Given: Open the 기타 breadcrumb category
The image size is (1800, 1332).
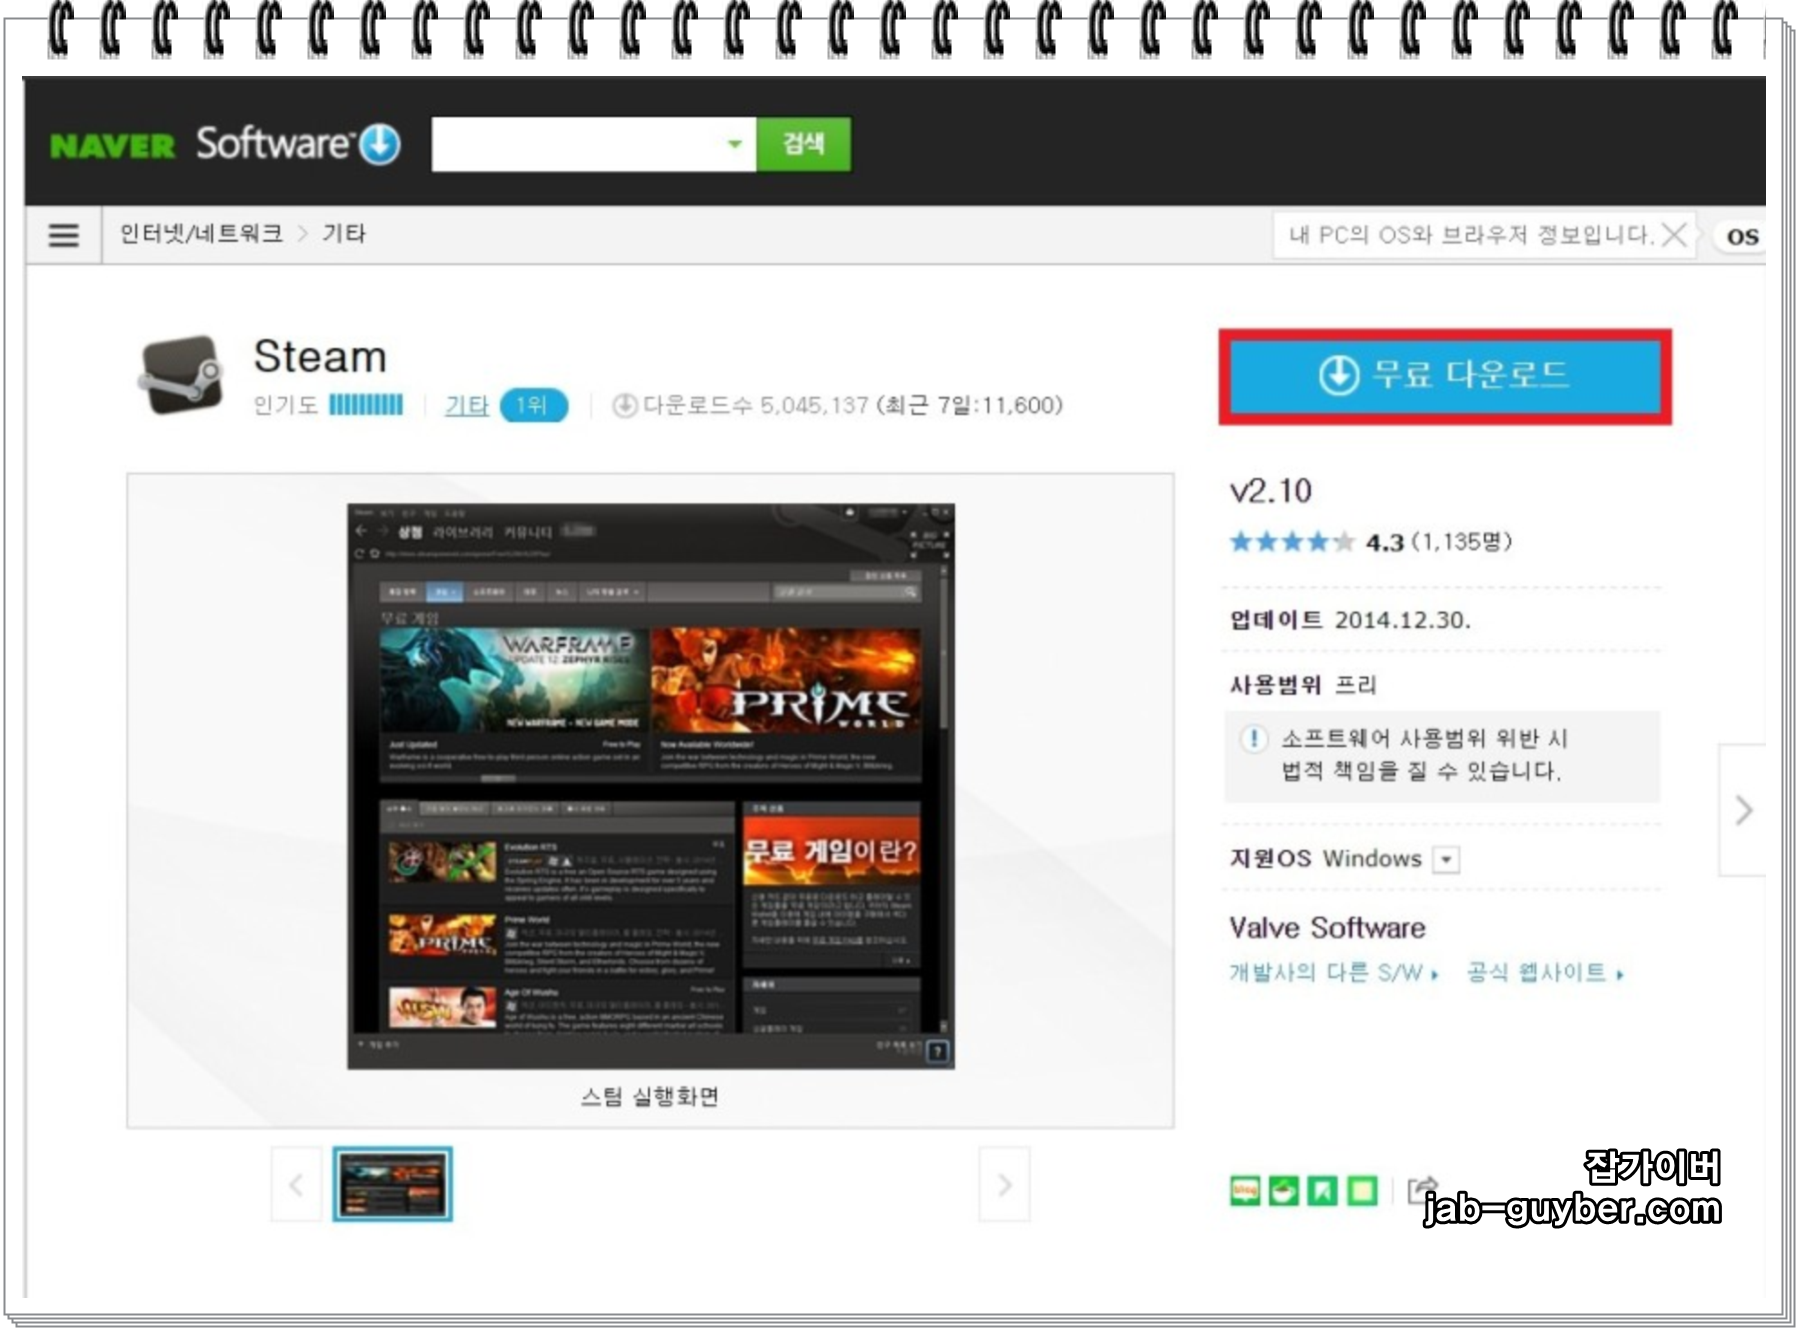Looking at the screenshot, I should click(344, 234).
